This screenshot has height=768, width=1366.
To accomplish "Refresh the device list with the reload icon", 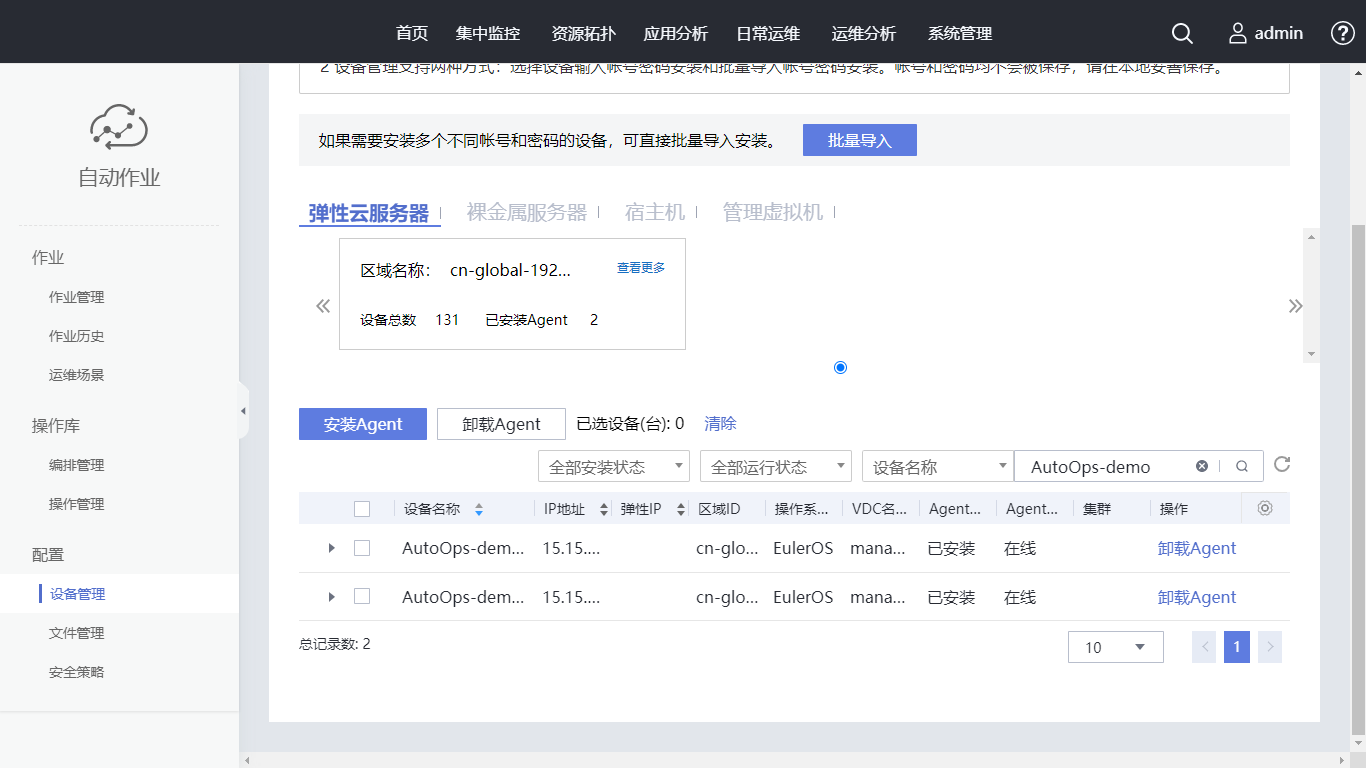I will coord(1282,465).
